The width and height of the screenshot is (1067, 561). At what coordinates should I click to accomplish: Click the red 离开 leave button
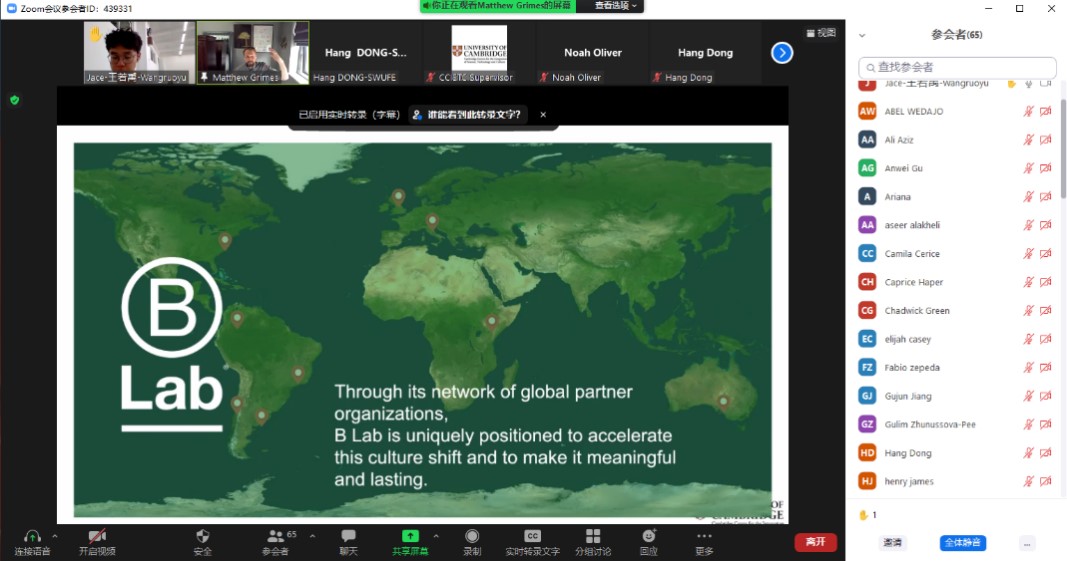point(815,542)
